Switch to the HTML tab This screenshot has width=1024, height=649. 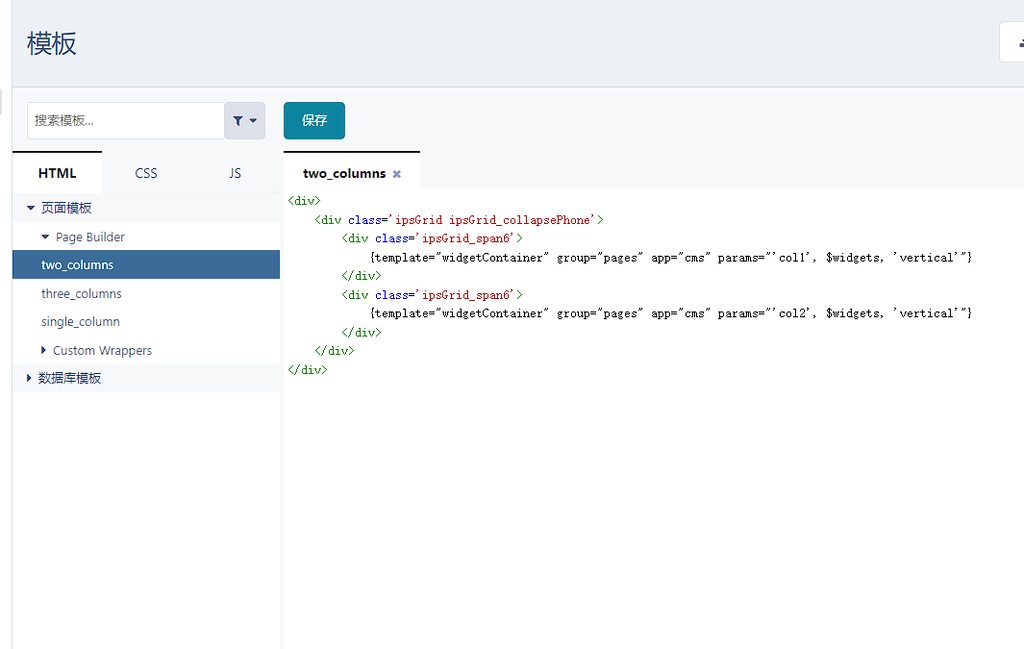(x=57, y=173)
